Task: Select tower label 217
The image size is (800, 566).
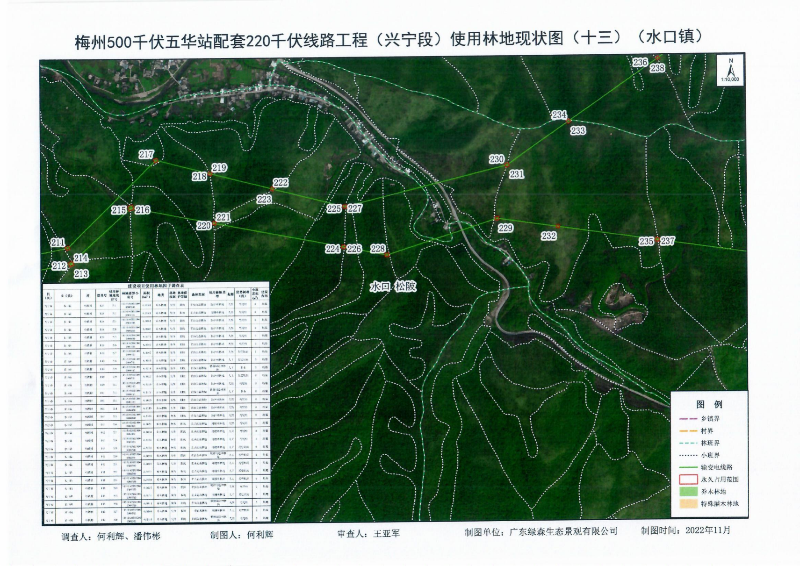Action: point(146,154)
